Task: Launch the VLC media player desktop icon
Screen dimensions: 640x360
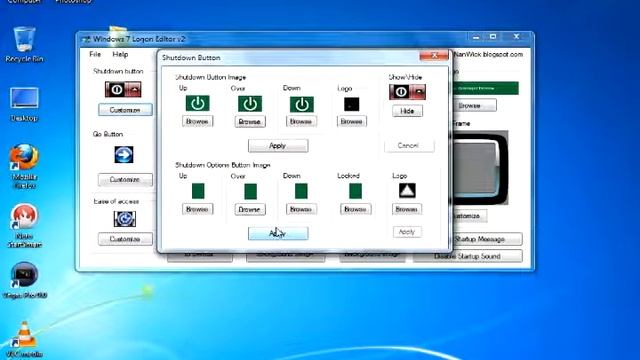Action: [x=24, y=340]
